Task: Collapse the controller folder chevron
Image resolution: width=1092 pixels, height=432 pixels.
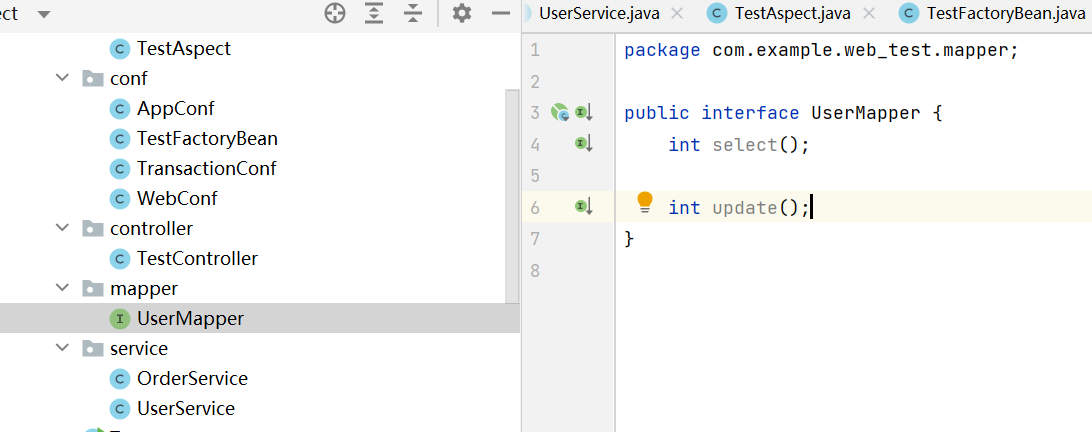Action: click(65, 229)
